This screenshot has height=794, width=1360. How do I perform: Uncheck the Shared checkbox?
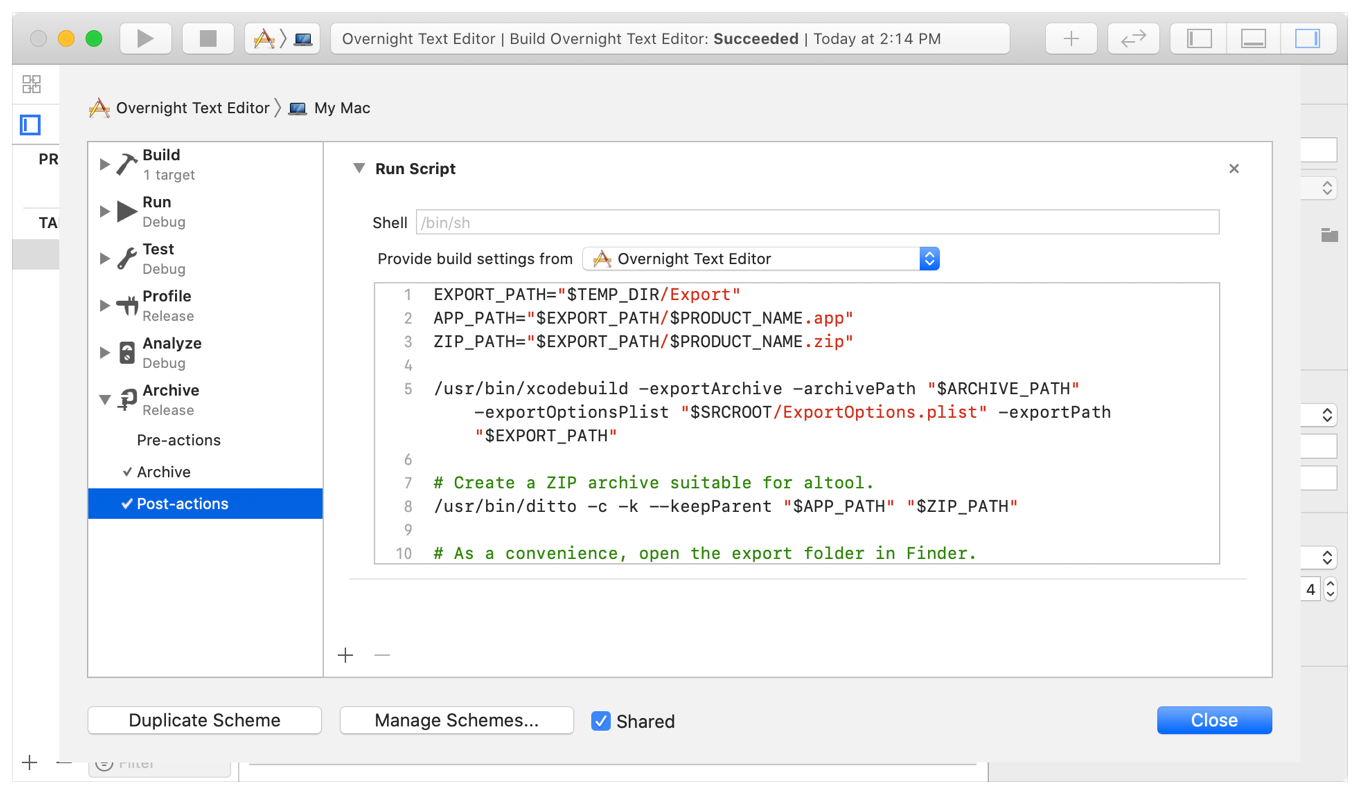(601, 721)
